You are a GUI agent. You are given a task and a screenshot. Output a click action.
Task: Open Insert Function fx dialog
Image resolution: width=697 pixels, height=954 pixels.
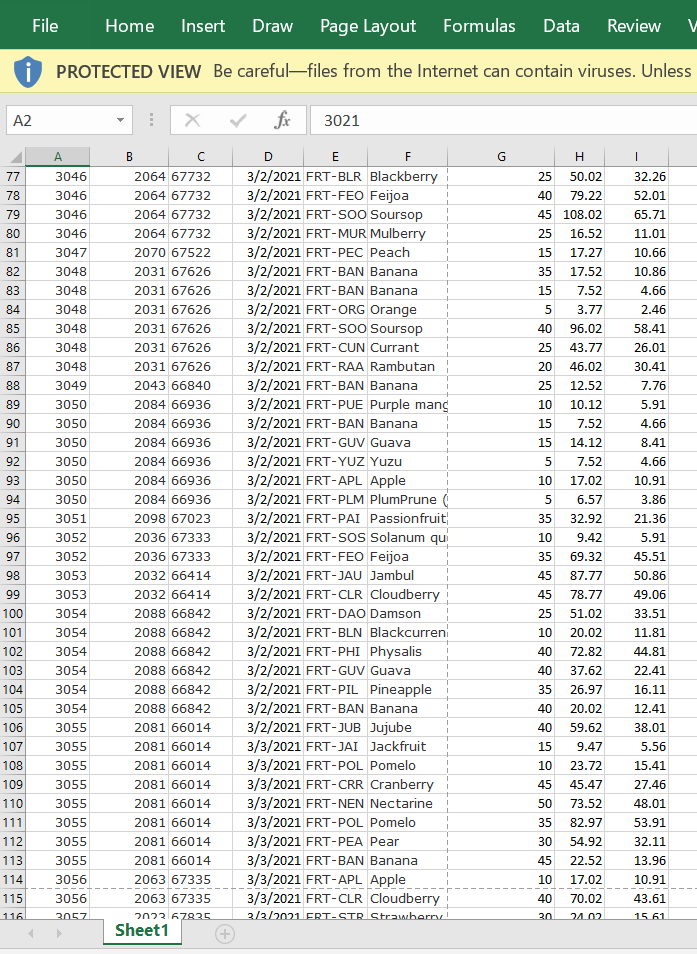click(x=282, y=120)
